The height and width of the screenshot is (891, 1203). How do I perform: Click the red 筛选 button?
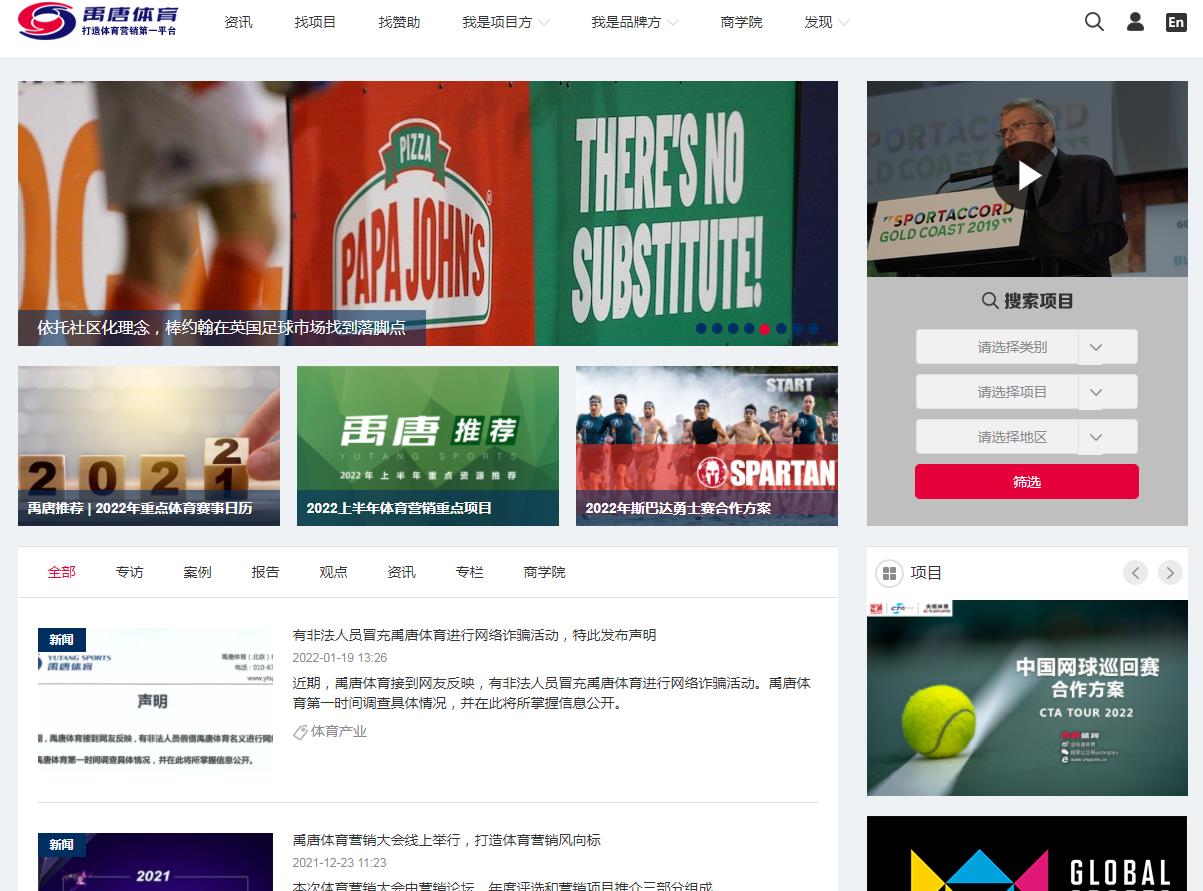[1027, 481]
